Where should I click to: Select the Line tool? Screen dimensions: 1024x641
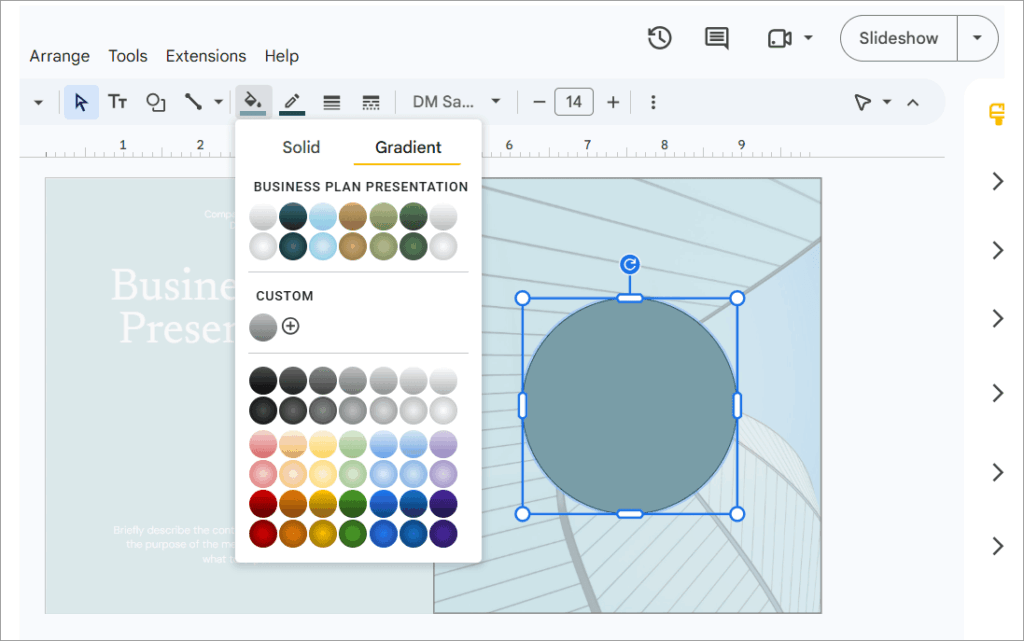click(193, 102)
